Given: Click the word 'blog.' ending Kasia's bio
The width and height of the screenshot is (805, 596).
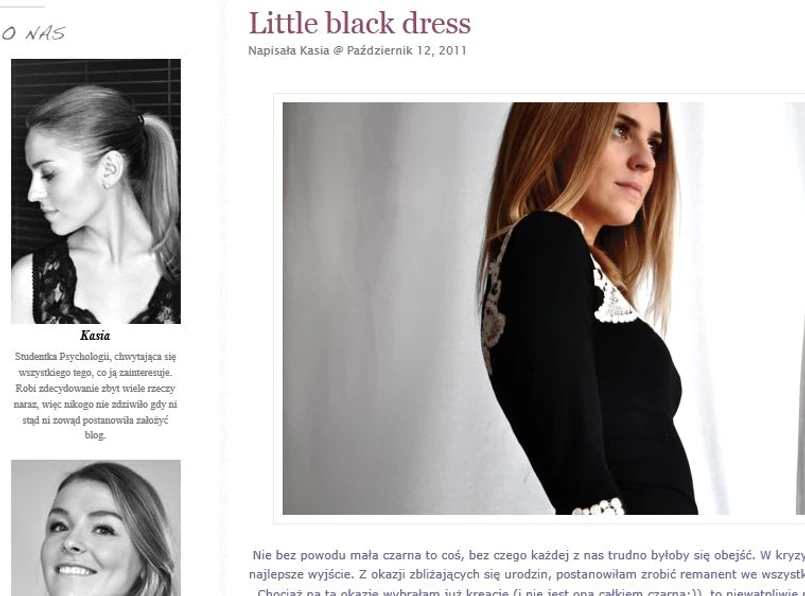Looking at the screenshot, I should (95, 435).
